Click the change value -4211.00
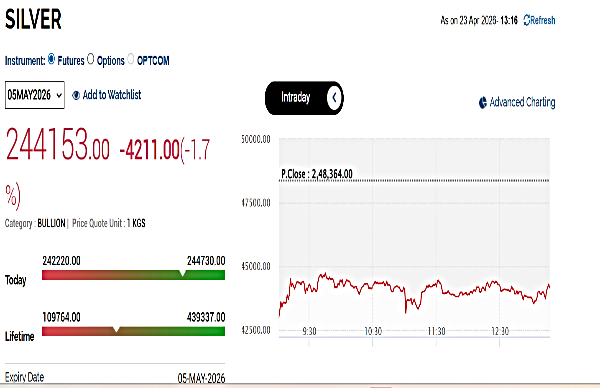The height and width of the screenshot is (388, 600). click(149, 150)
